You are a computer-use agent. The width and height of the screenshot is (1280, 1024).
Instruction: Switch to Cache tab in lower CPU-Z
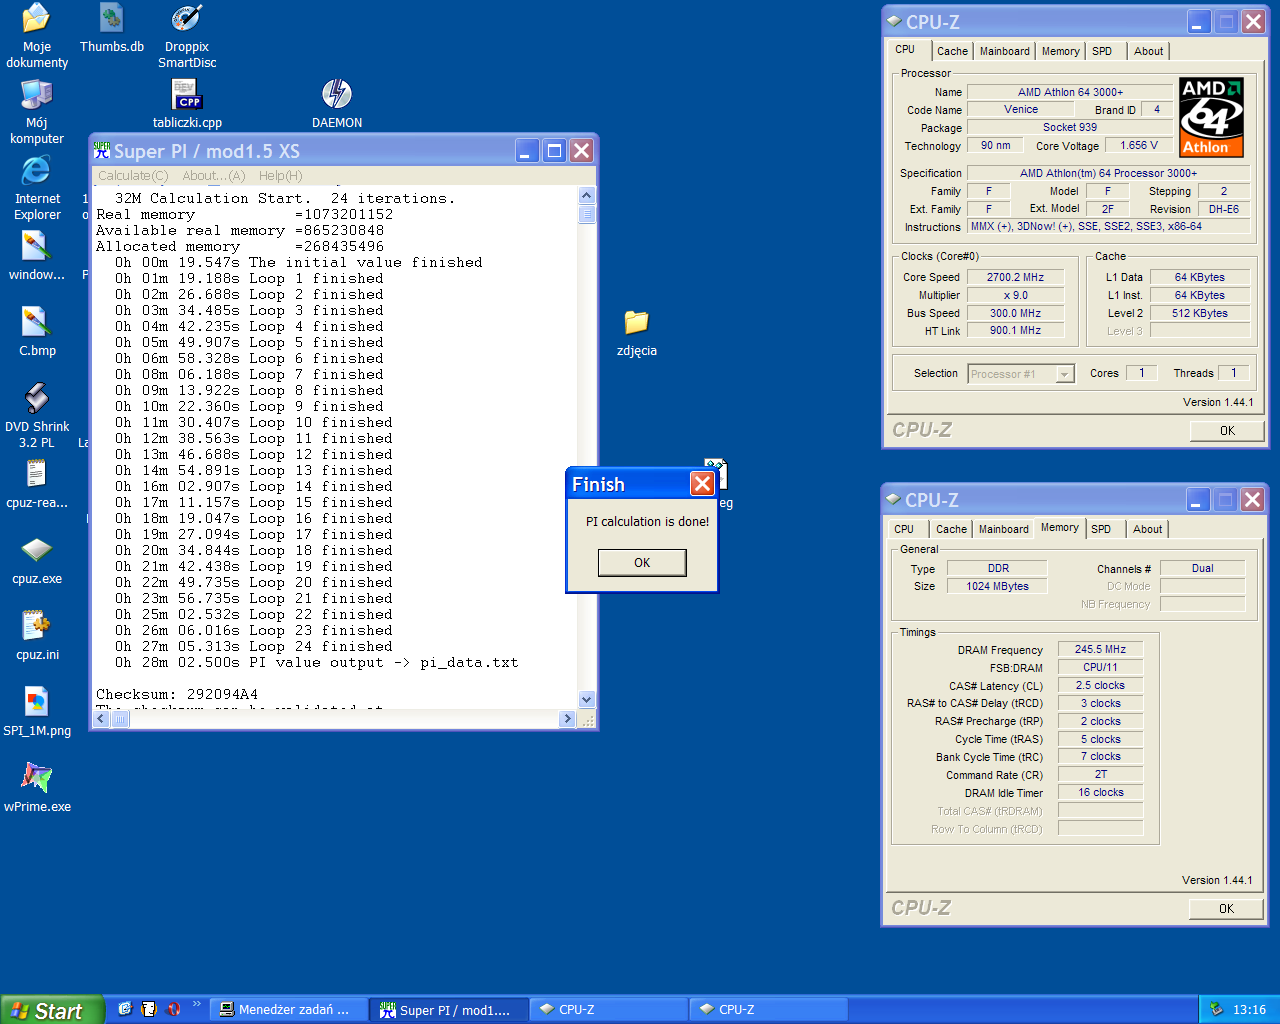coord(951,529)
